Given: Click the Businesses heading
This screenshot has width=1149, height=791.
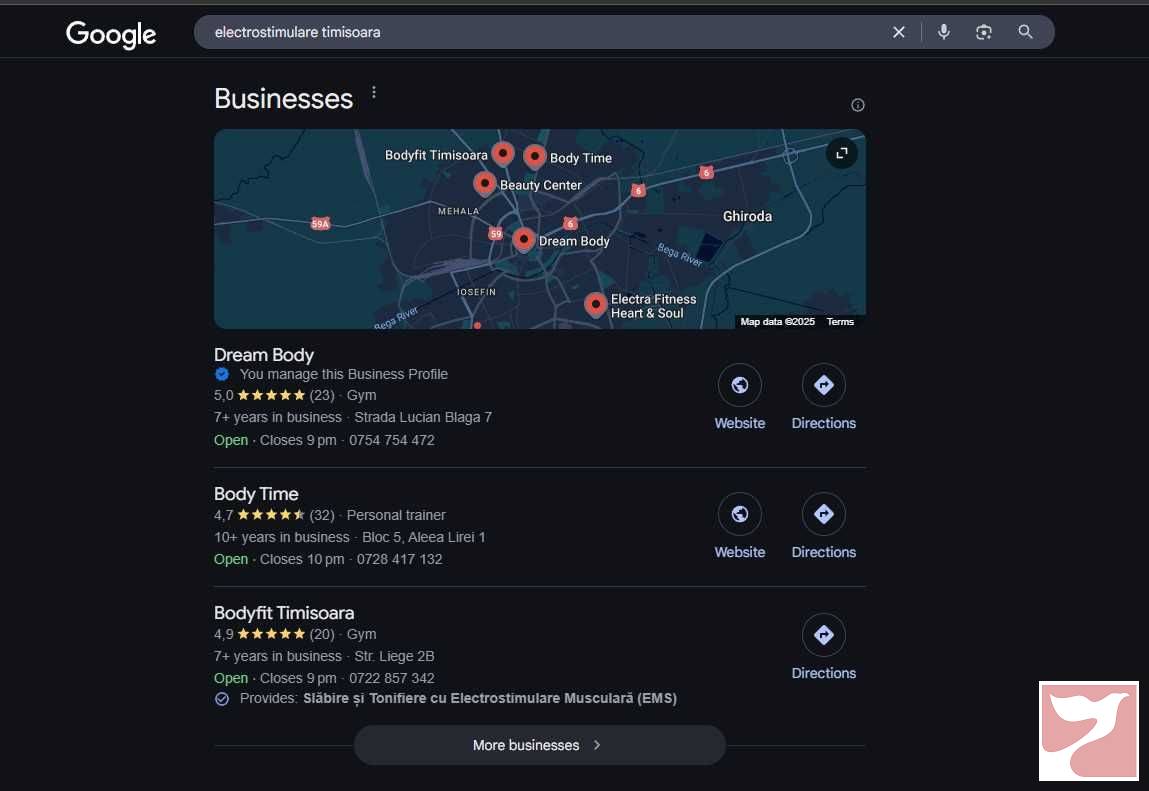Looking at the screenshot, I should 284,99.
